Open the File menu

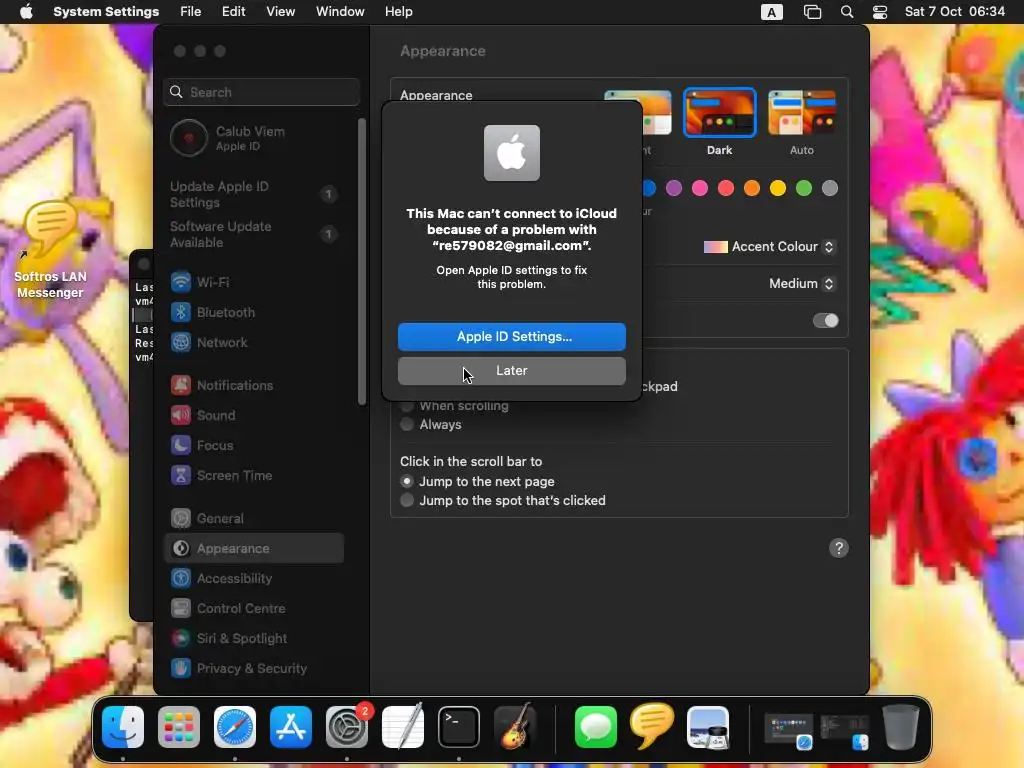(x=191, y=12)
